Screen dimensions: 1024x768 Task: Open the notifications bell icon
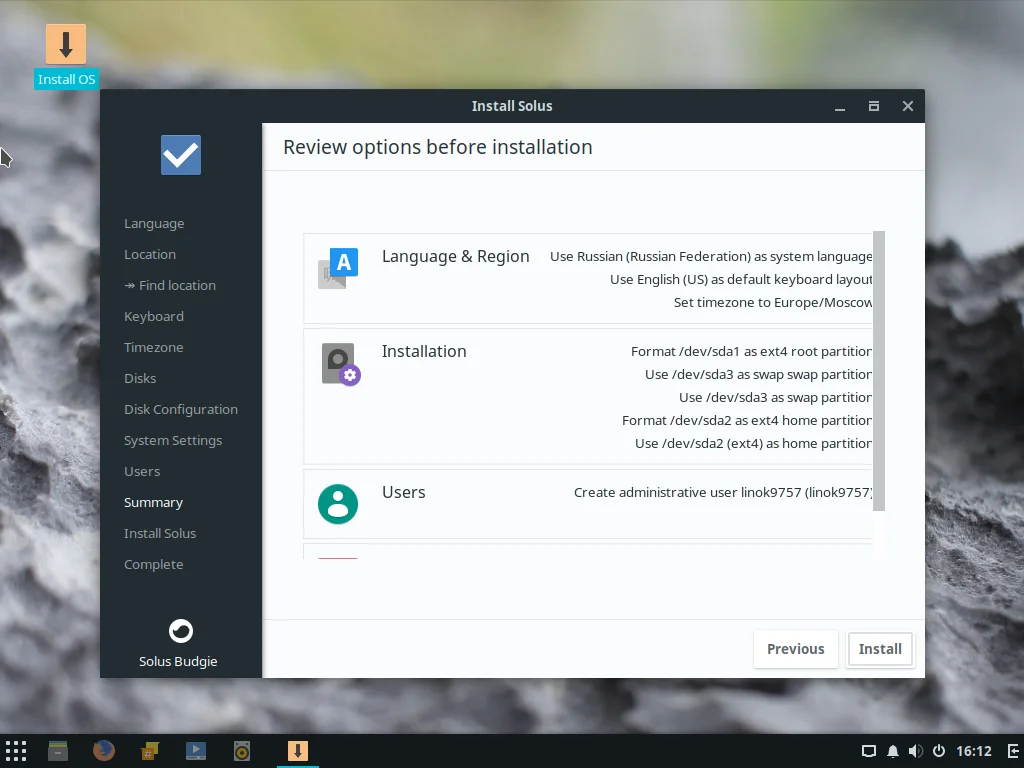(x=892, y=751)
